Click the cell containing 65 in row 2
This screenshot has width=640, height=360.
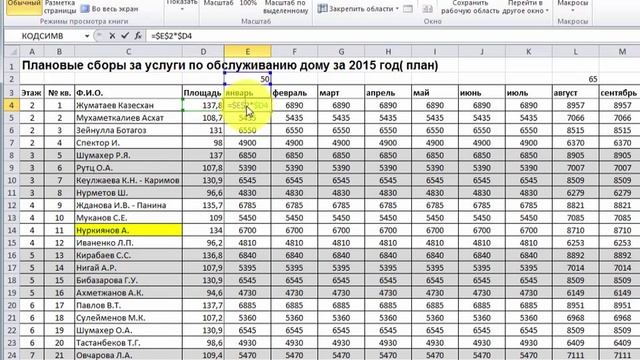click(x=576, y=79)
